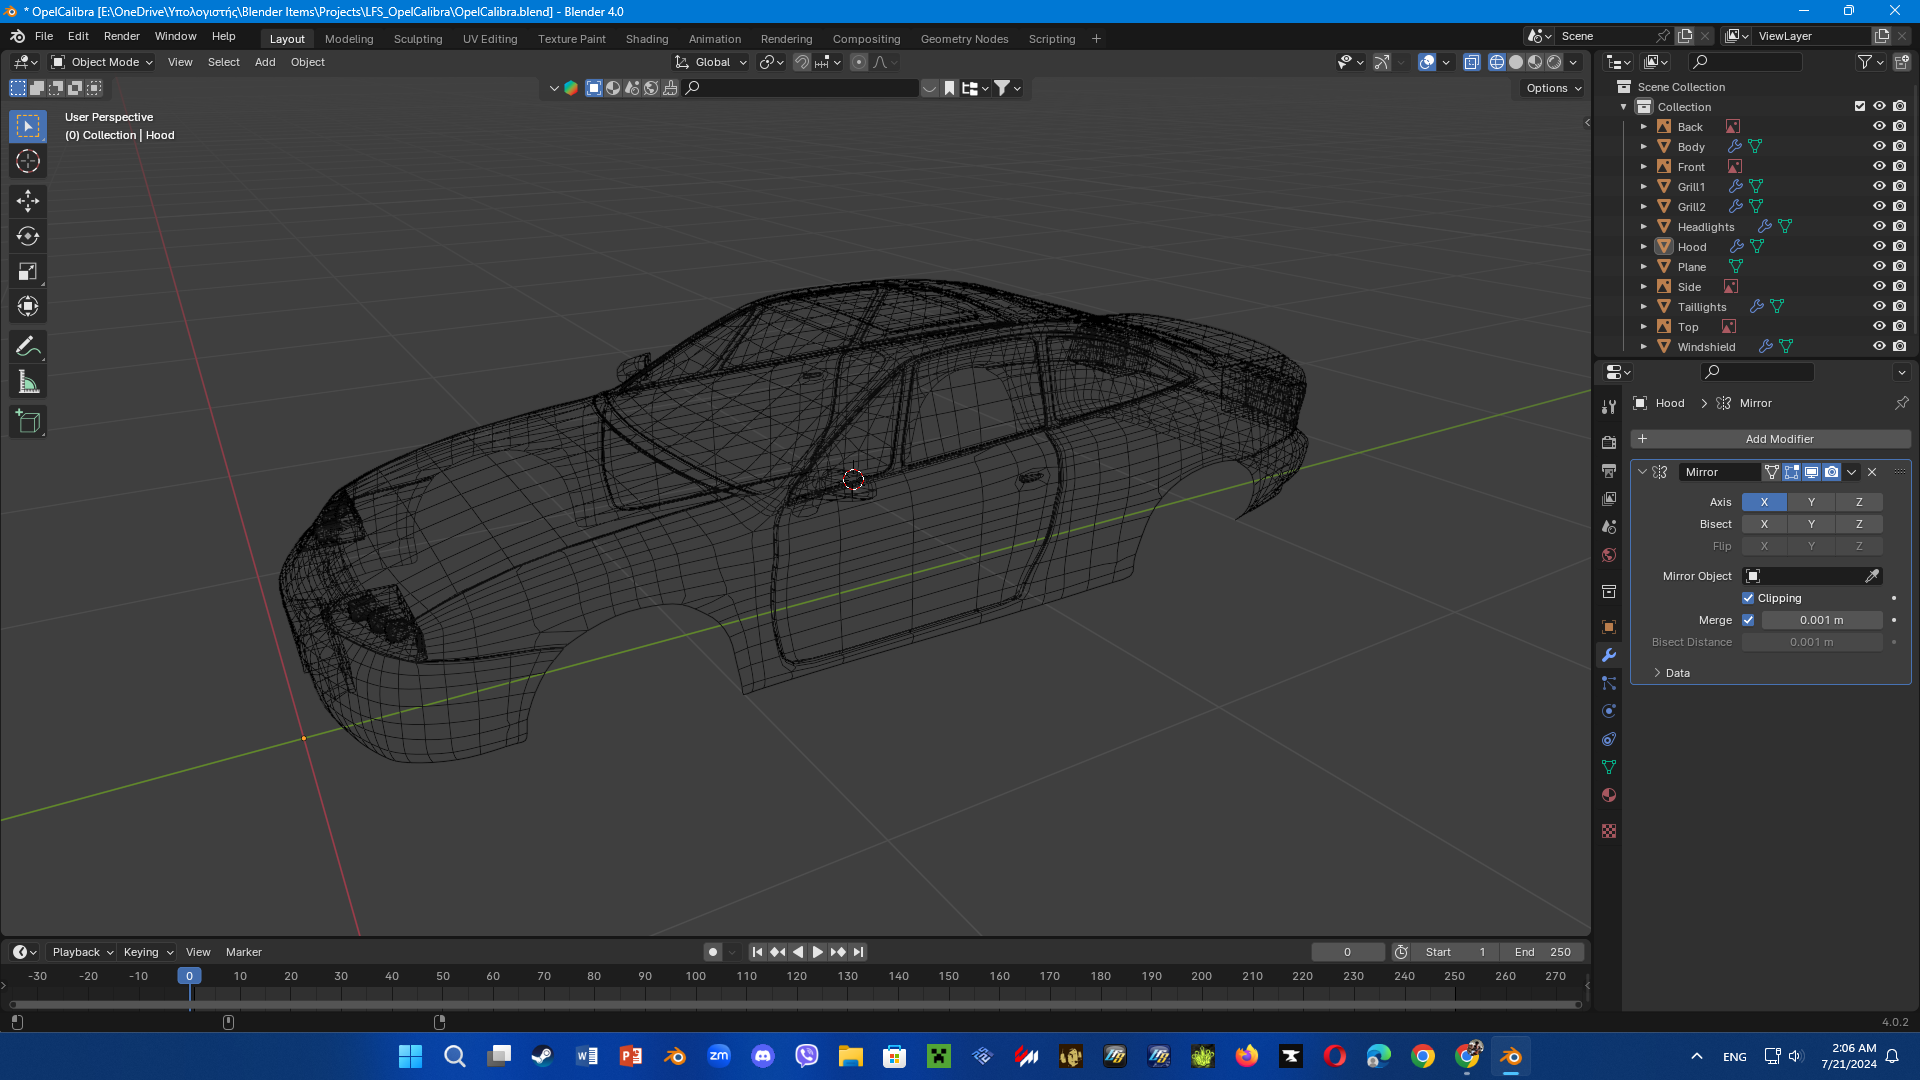
Task: Toggle the Merge checkbox in Mirror modifier
Action: [1748, 620]
